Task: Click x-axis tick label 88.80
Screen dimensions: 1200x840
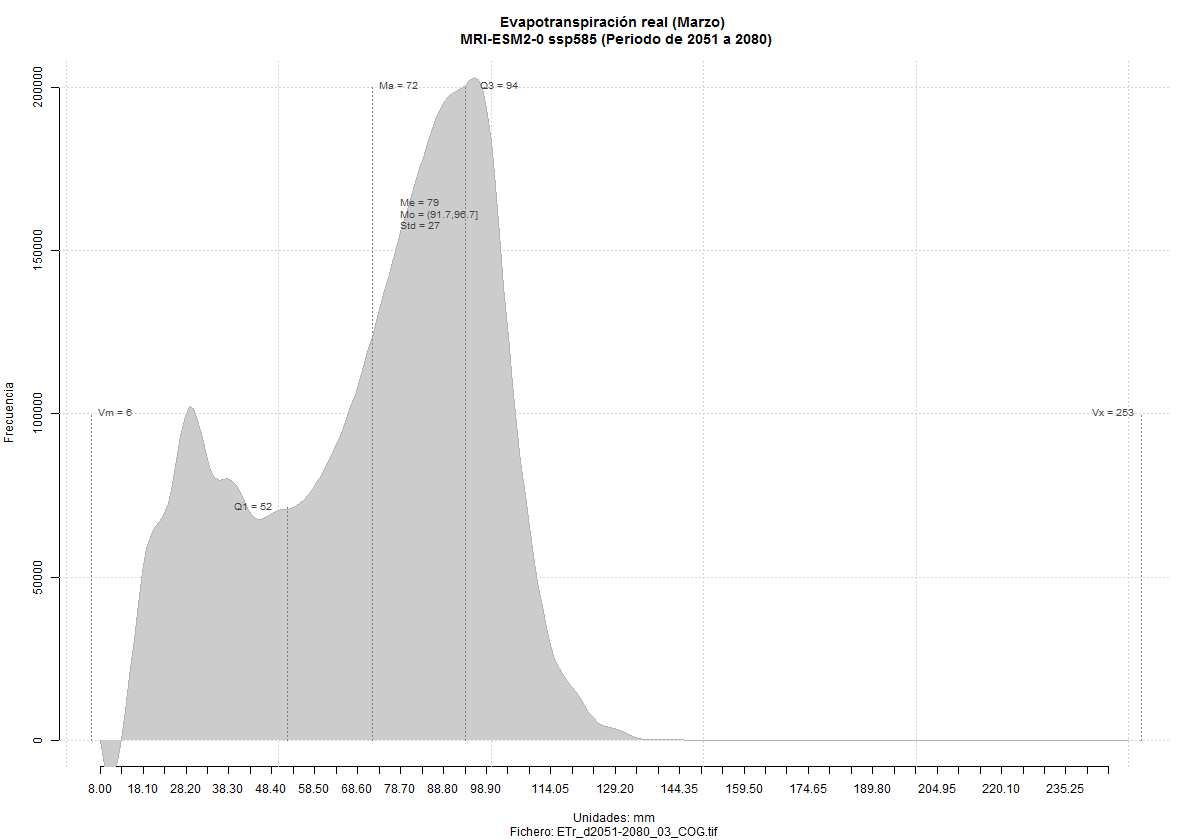Action: 443,789
